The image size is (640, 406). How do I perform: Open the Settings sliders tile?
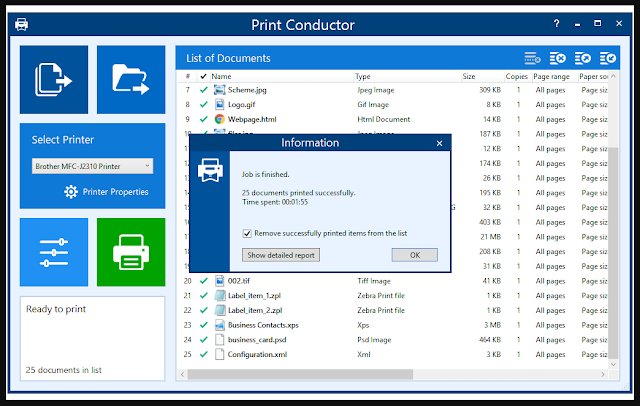(54, 252)
